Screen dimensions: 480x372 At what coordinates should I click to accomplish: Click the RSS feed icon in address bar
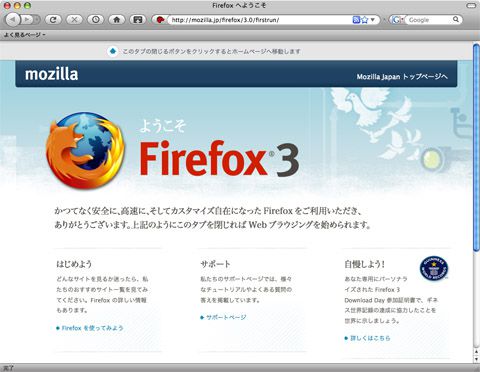[356, 20]
